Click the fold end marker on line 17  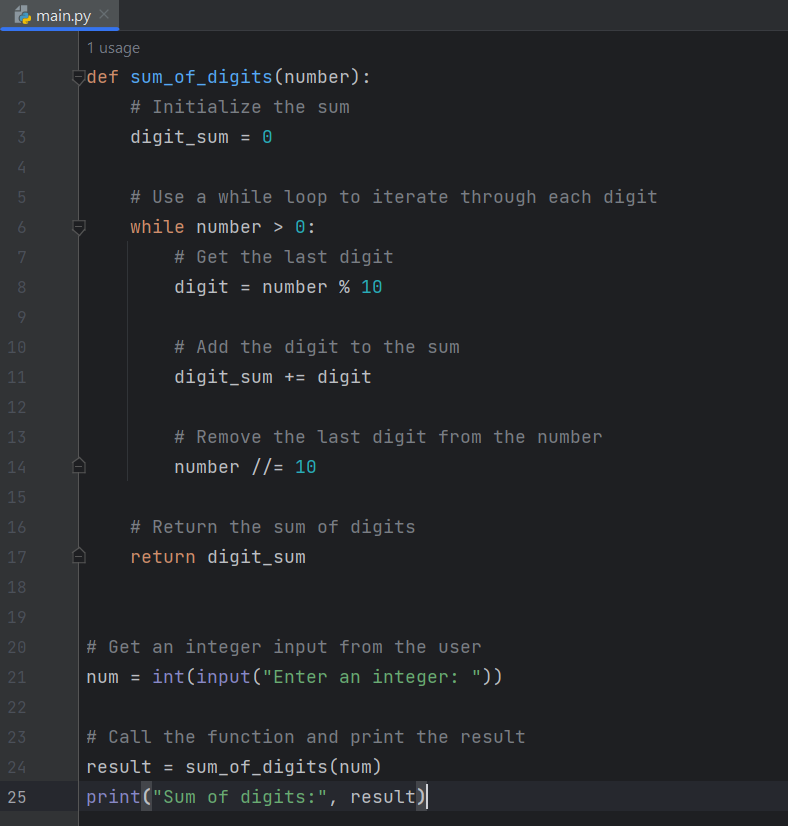click(x=79, y=556)
